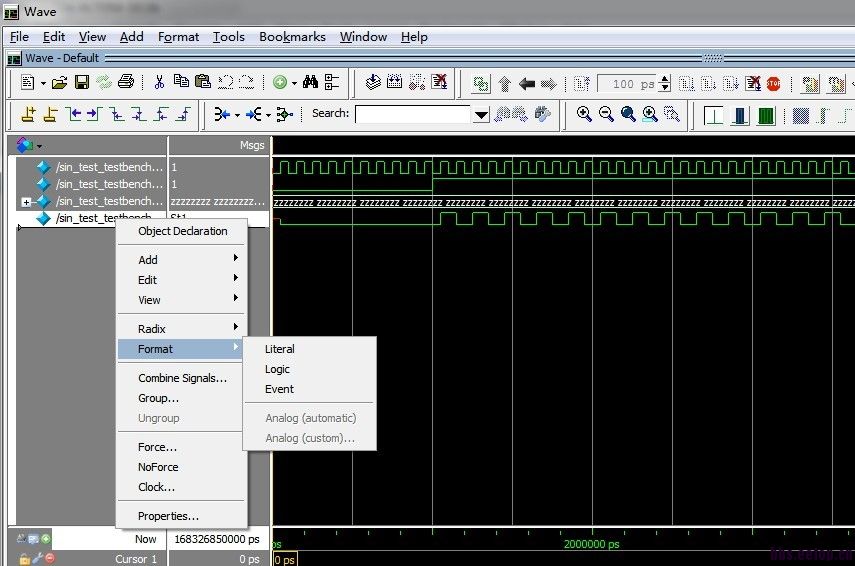Open Find with the binoculars icon
Viewport: 855px width, 566px height.
310,82
